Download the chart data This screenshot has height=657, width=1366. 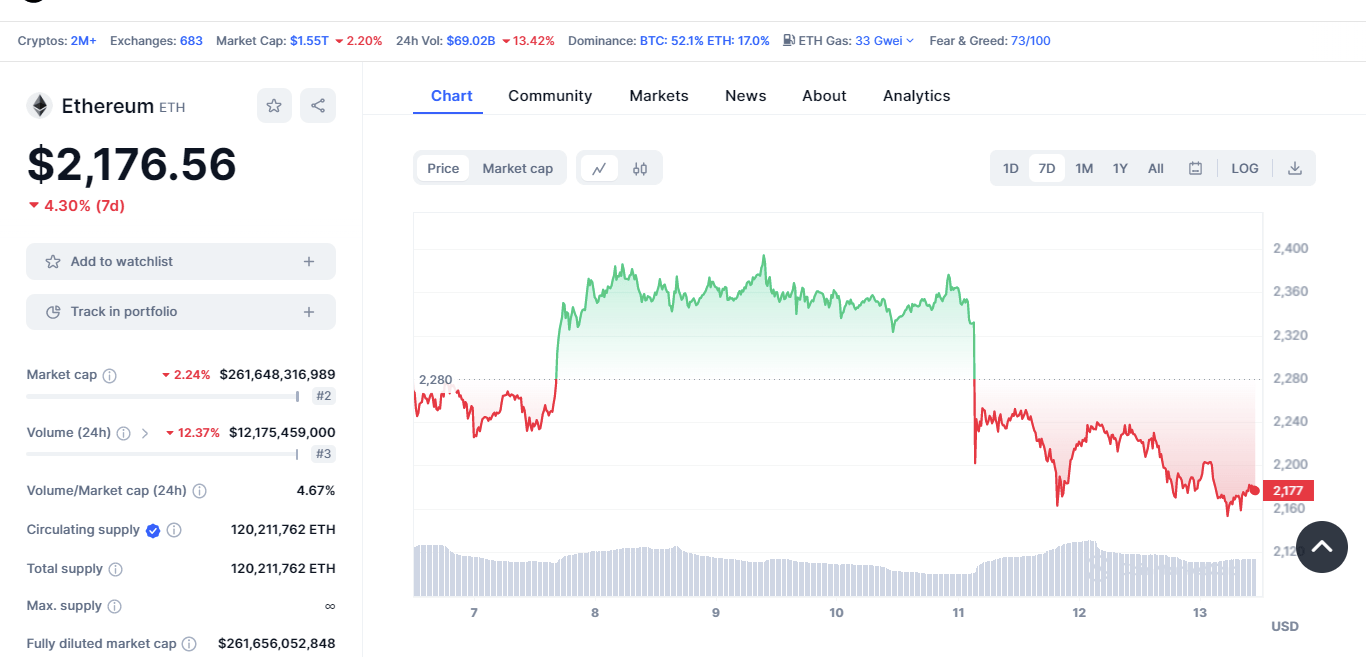(x=1295, y=168)
